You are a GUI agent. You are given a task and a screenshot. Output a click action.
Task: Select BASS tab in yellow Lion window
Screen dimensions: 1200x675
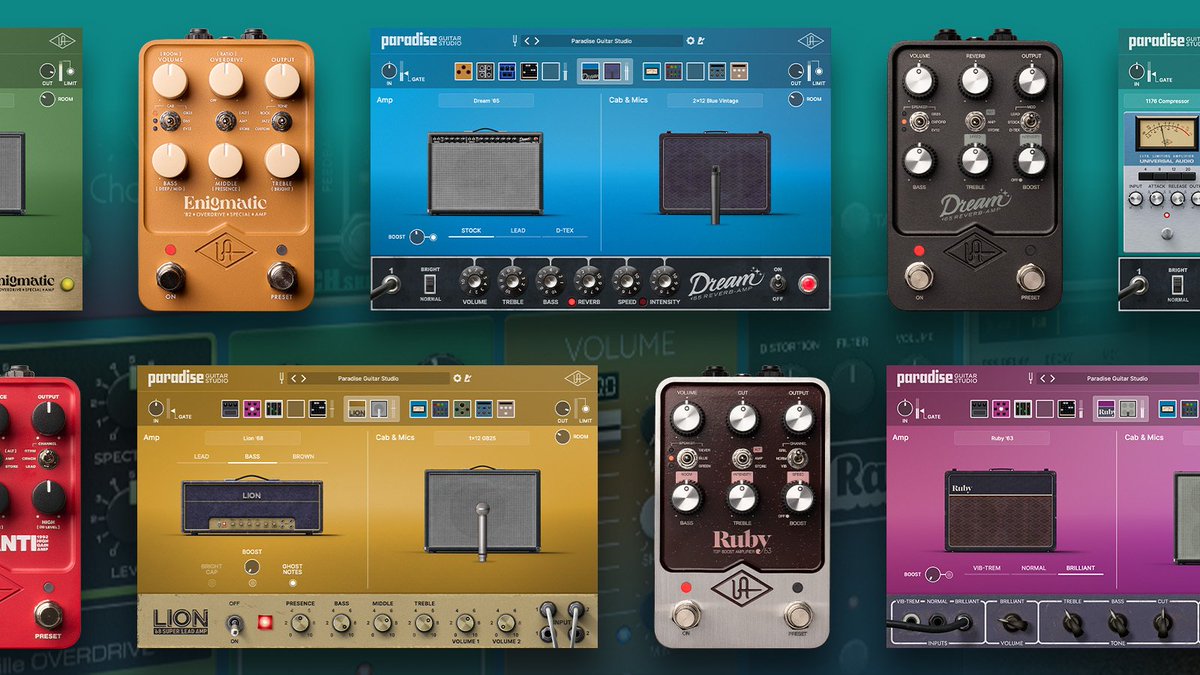pyautogui.click(x=252, y=457)
